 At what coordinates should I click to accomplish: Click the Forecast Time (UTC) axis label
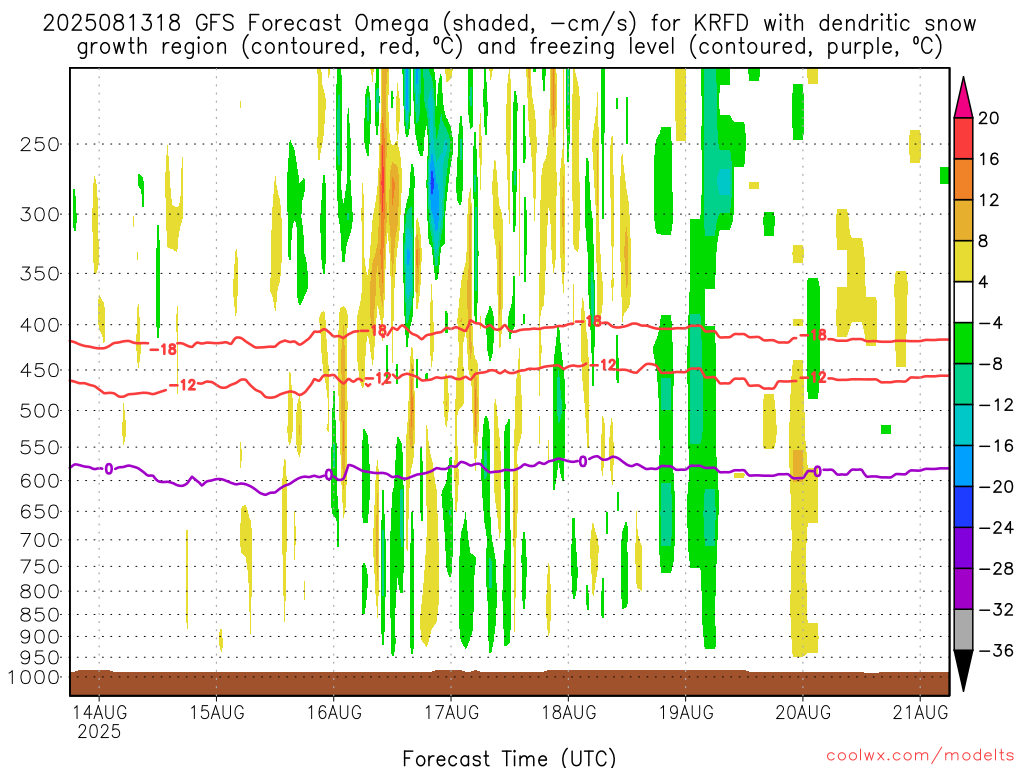tap(509, 758)
